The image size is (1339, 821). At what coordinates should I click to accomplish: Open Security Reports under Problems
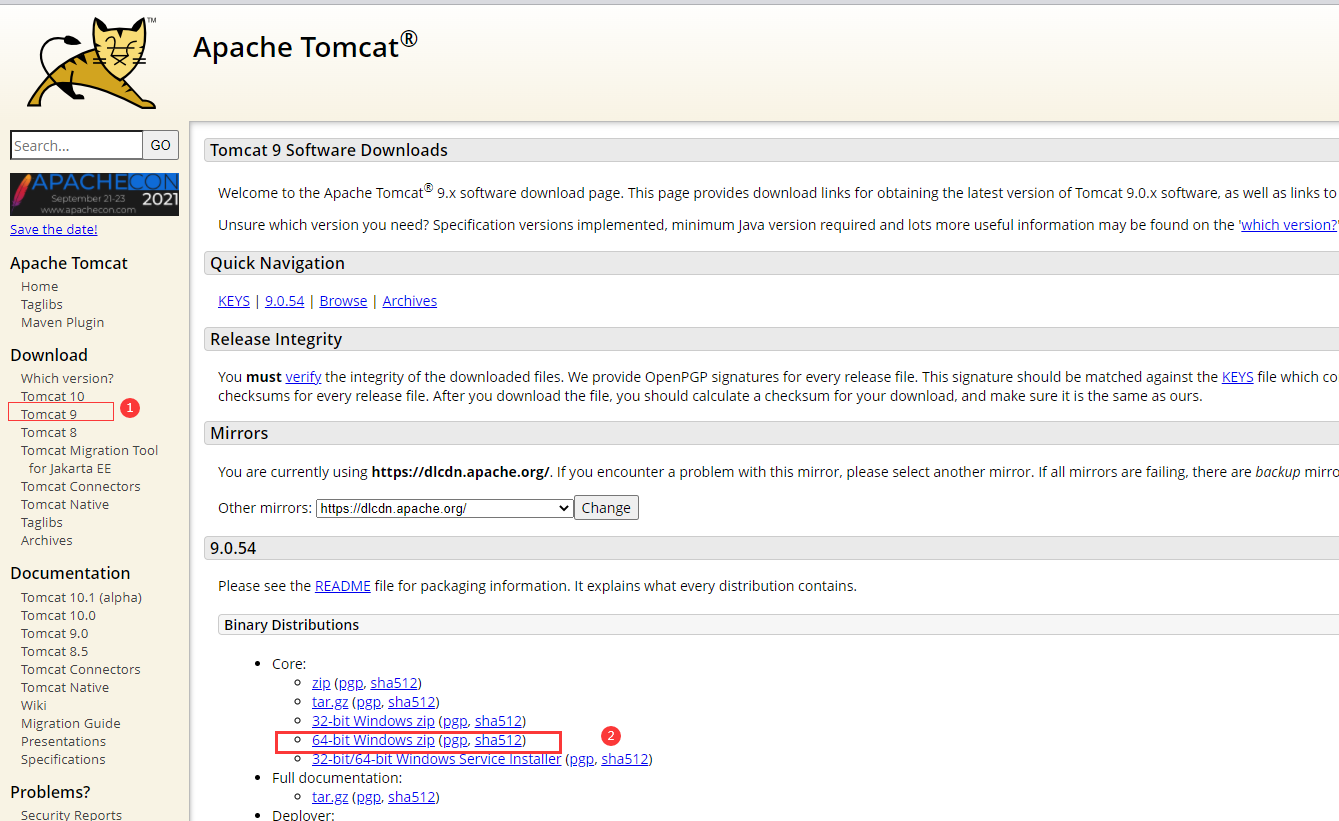[x=71, y=815]
